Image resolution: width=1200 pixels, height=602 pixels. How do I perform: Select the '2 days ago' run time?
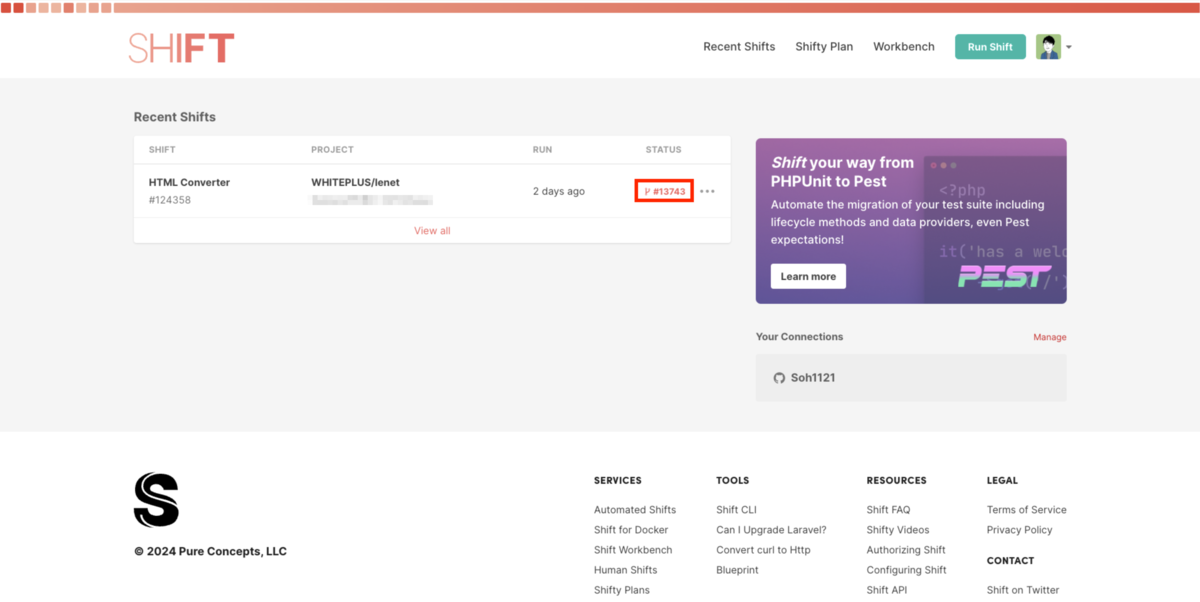click(x=559, y=191)
